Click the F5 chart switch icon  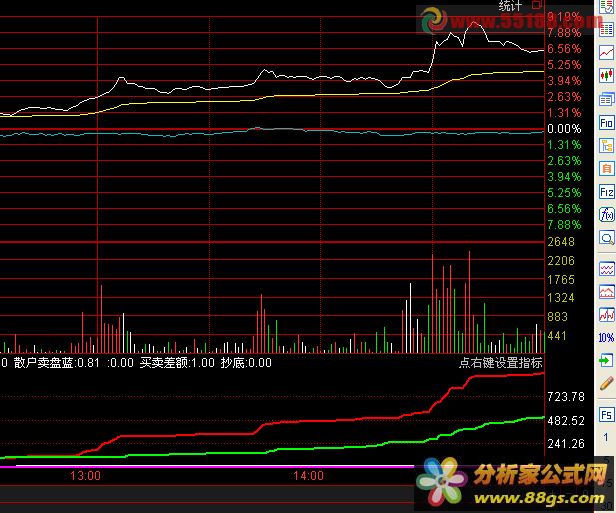tap(606, 415)
